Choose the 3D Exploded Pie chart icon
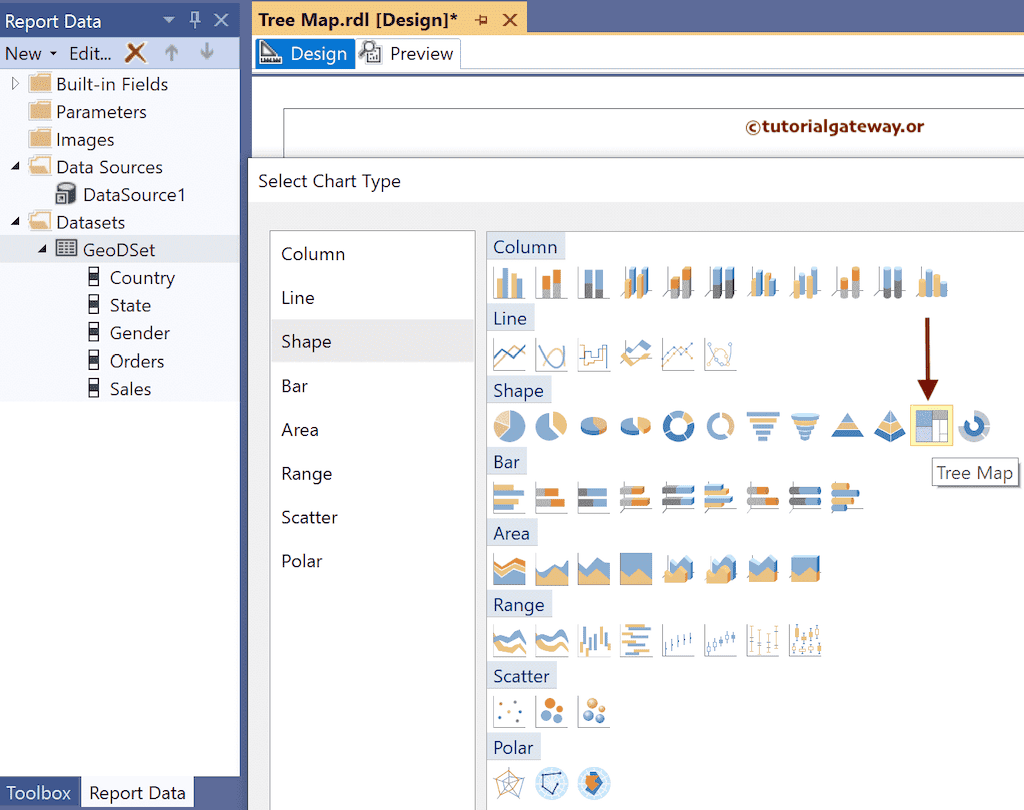This screenshot has height=810, width=1024. 635,425
